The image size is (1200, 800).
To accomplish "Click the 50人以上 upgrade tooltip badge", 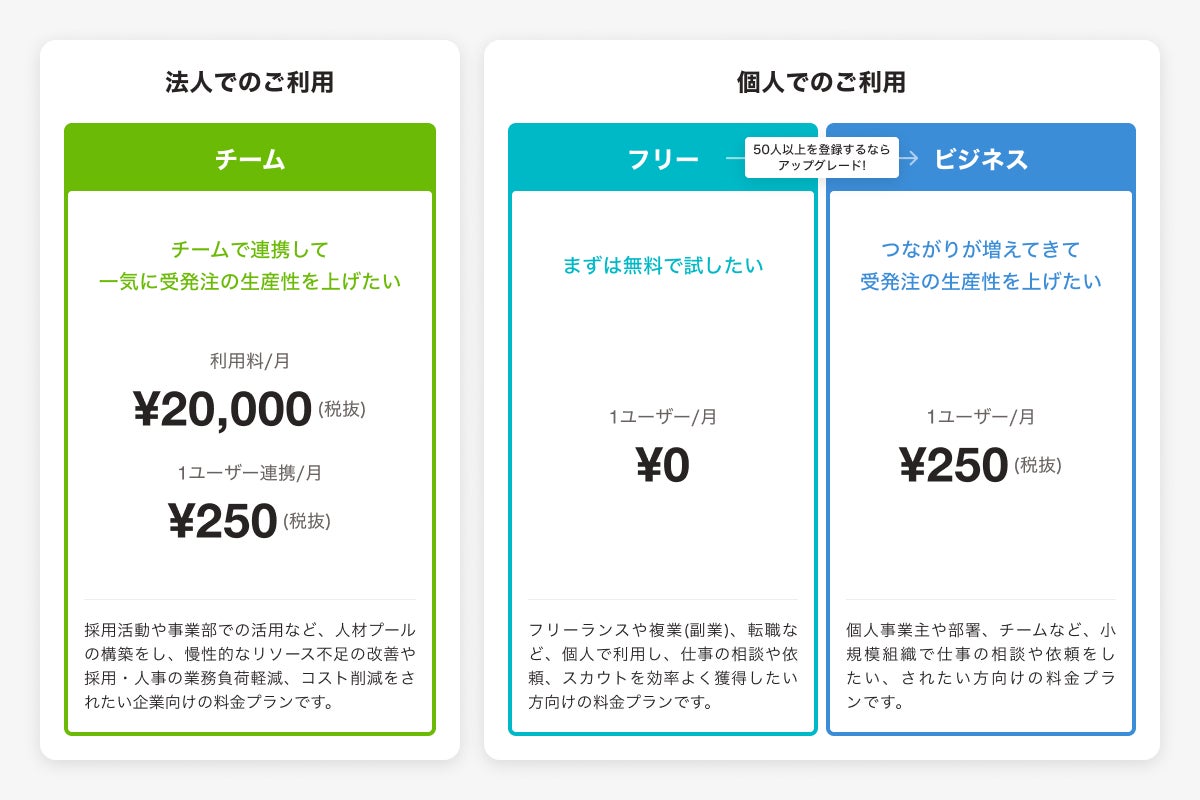I will (x=821, y=157).
